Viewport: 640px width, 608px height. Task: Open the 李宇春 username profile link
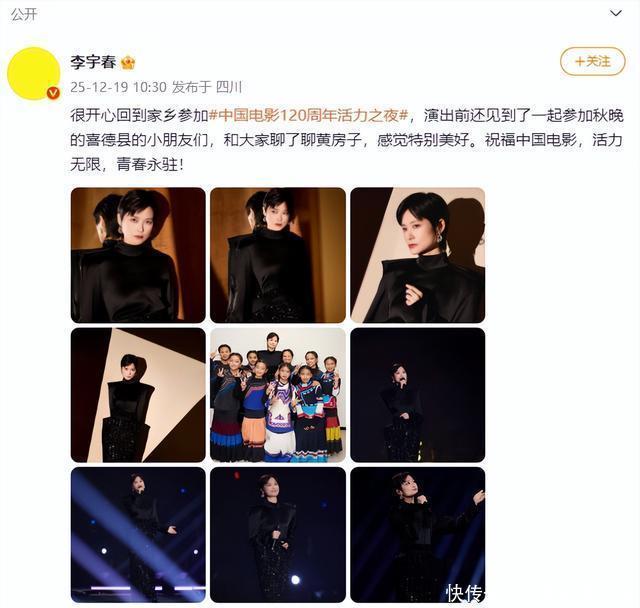click(x=93, y=62)
